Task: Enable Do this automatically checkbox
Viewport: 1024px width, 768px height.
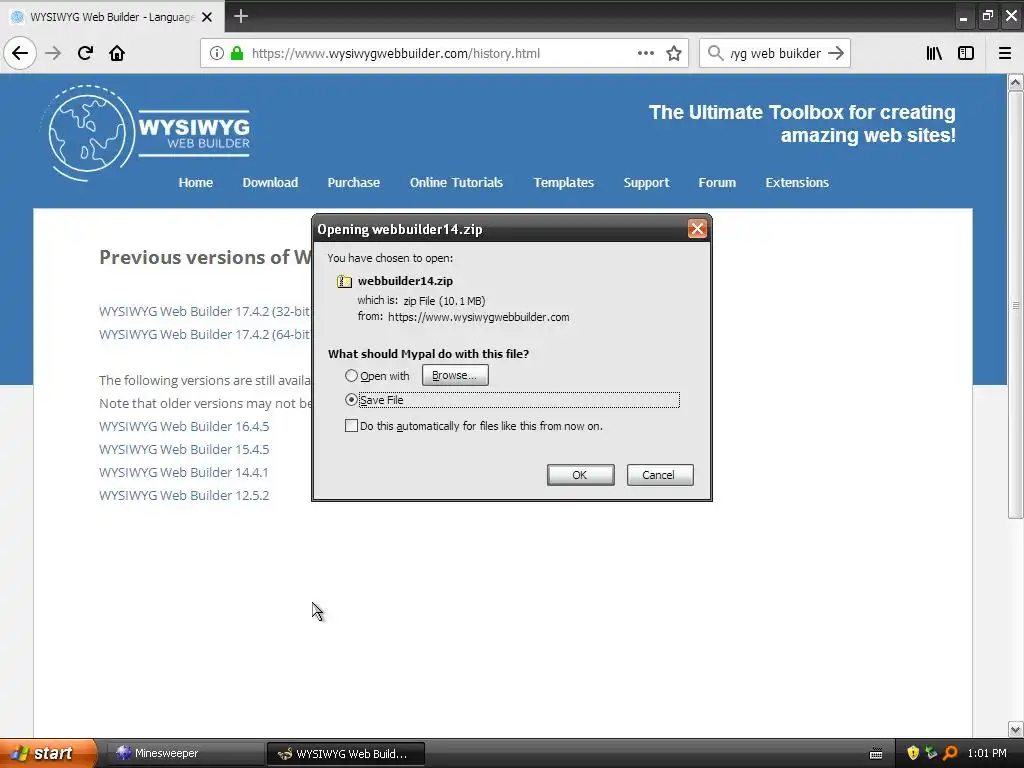Action: click(x=351, y=426)
